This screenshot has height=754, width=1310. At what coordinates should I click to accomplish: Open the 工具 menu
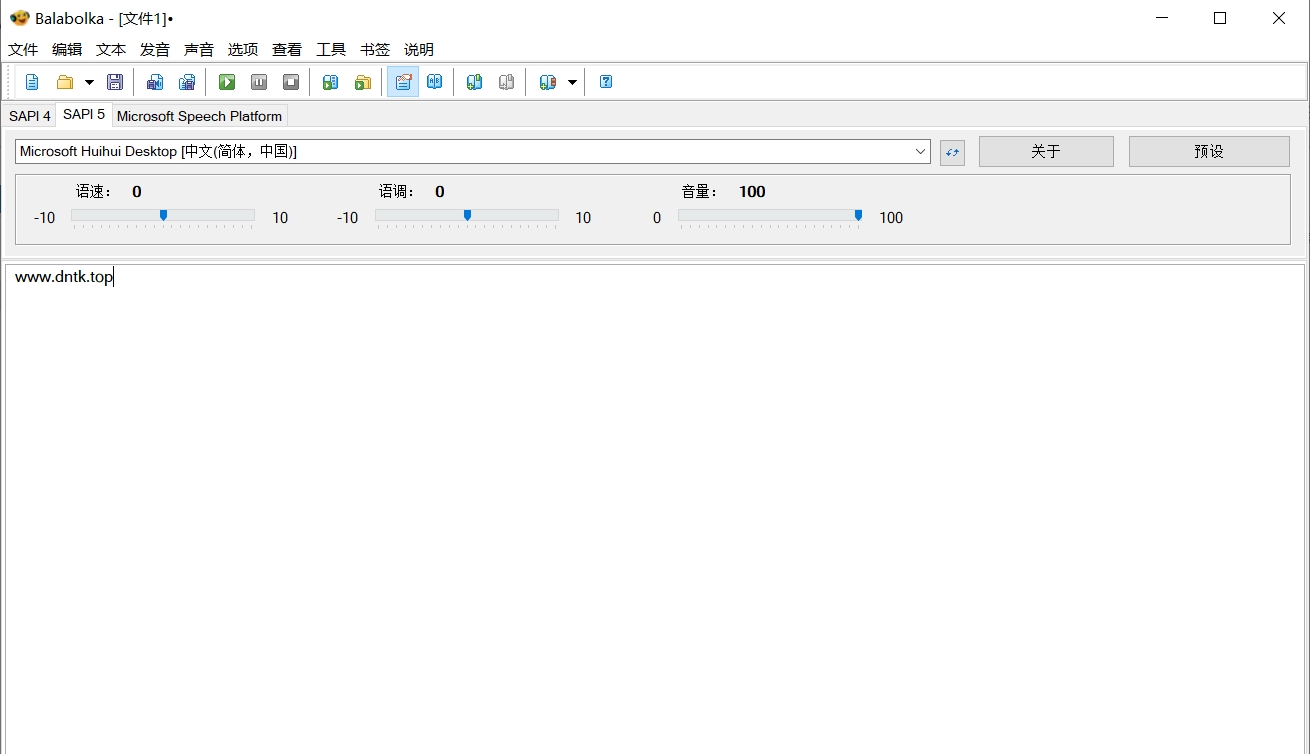coord(331,49)
